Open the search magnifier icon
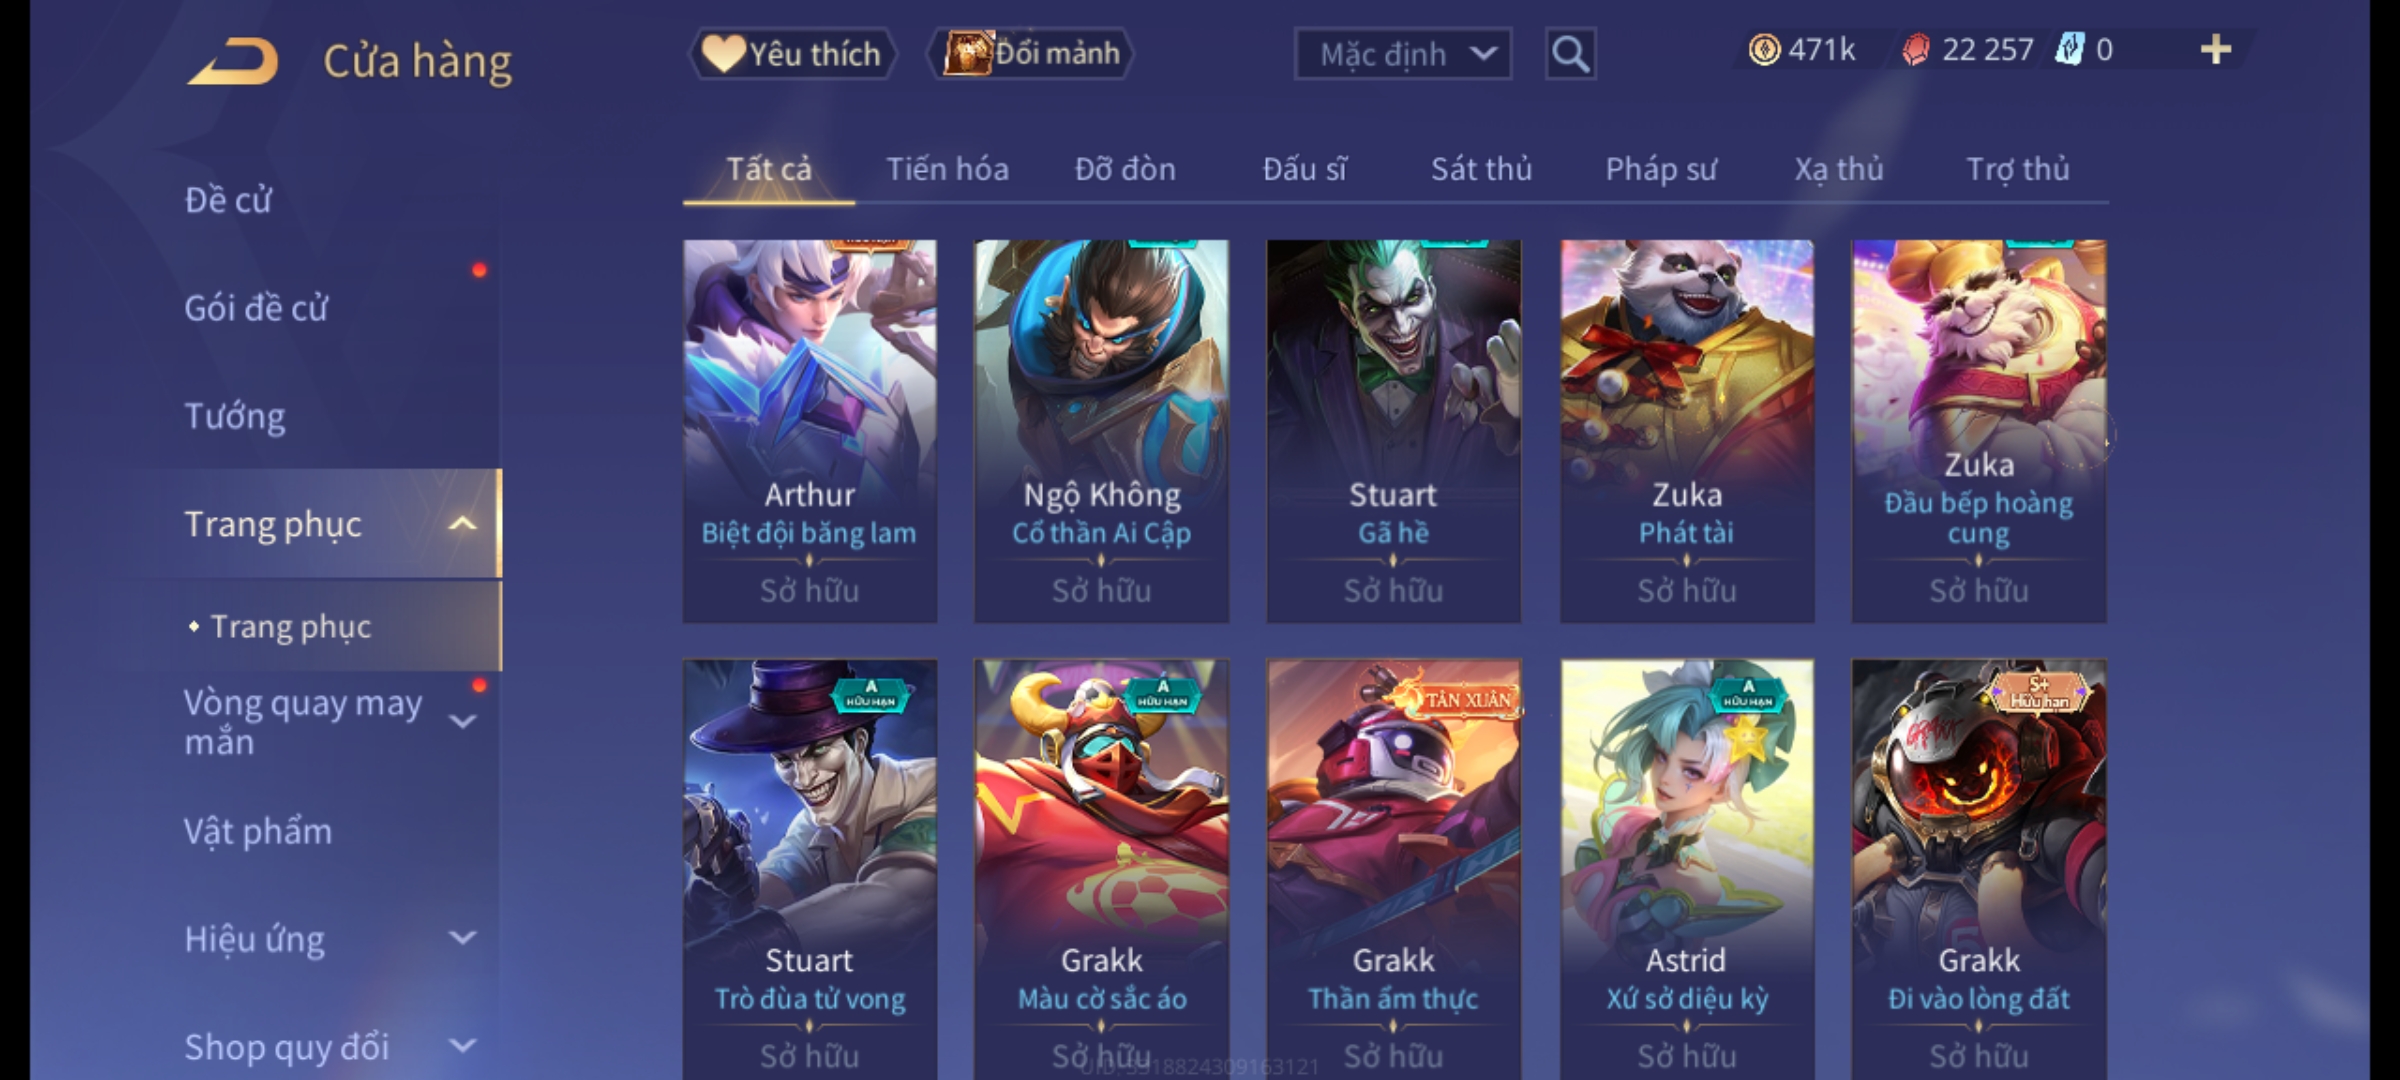Viewport: 2400px width, 1080px height. [1570, 54]
